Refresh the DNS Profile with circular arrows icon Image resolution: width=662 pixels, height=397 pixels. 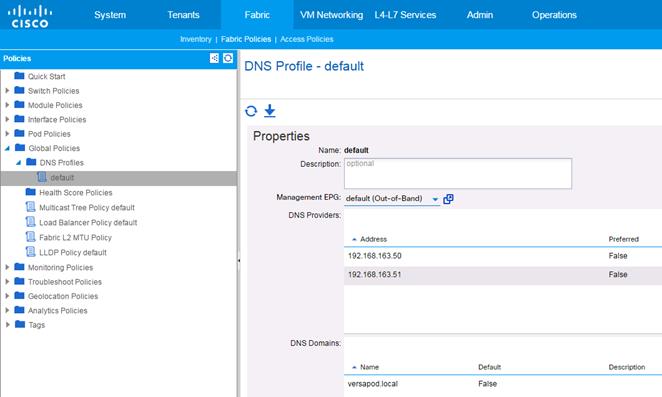point(251,111)
